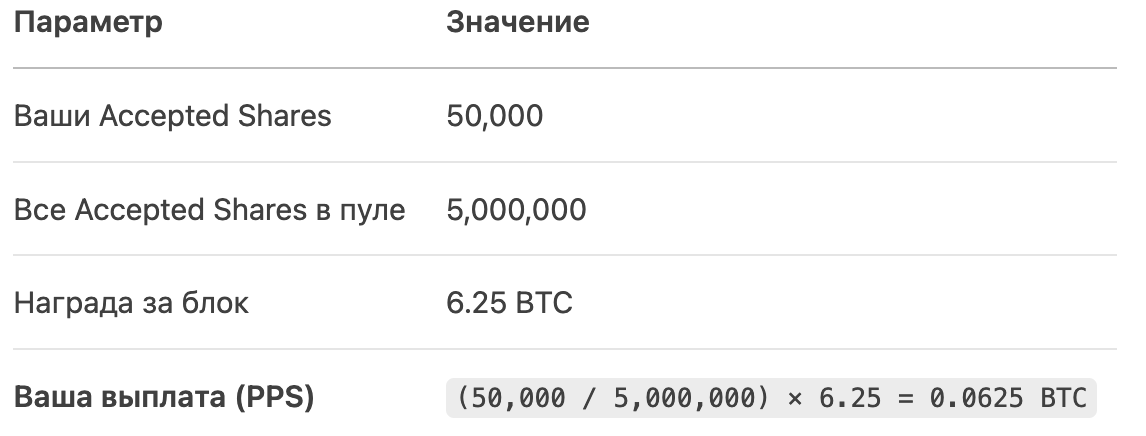Select the Все Accepted Shares в пуле label
The width and height of the screenshot is (1146, 436).
(x=209, y=210)
